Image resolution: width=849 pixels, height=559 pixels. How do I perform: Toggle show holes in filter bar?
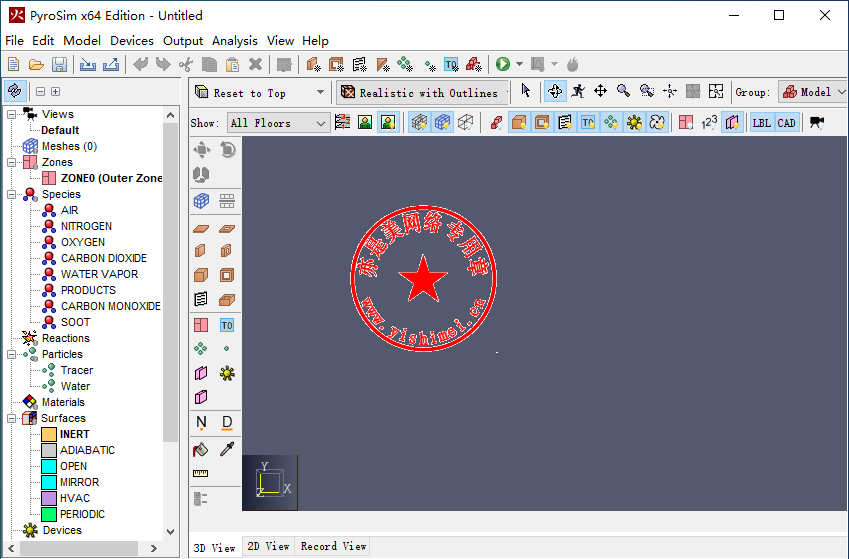pos(542,123)
